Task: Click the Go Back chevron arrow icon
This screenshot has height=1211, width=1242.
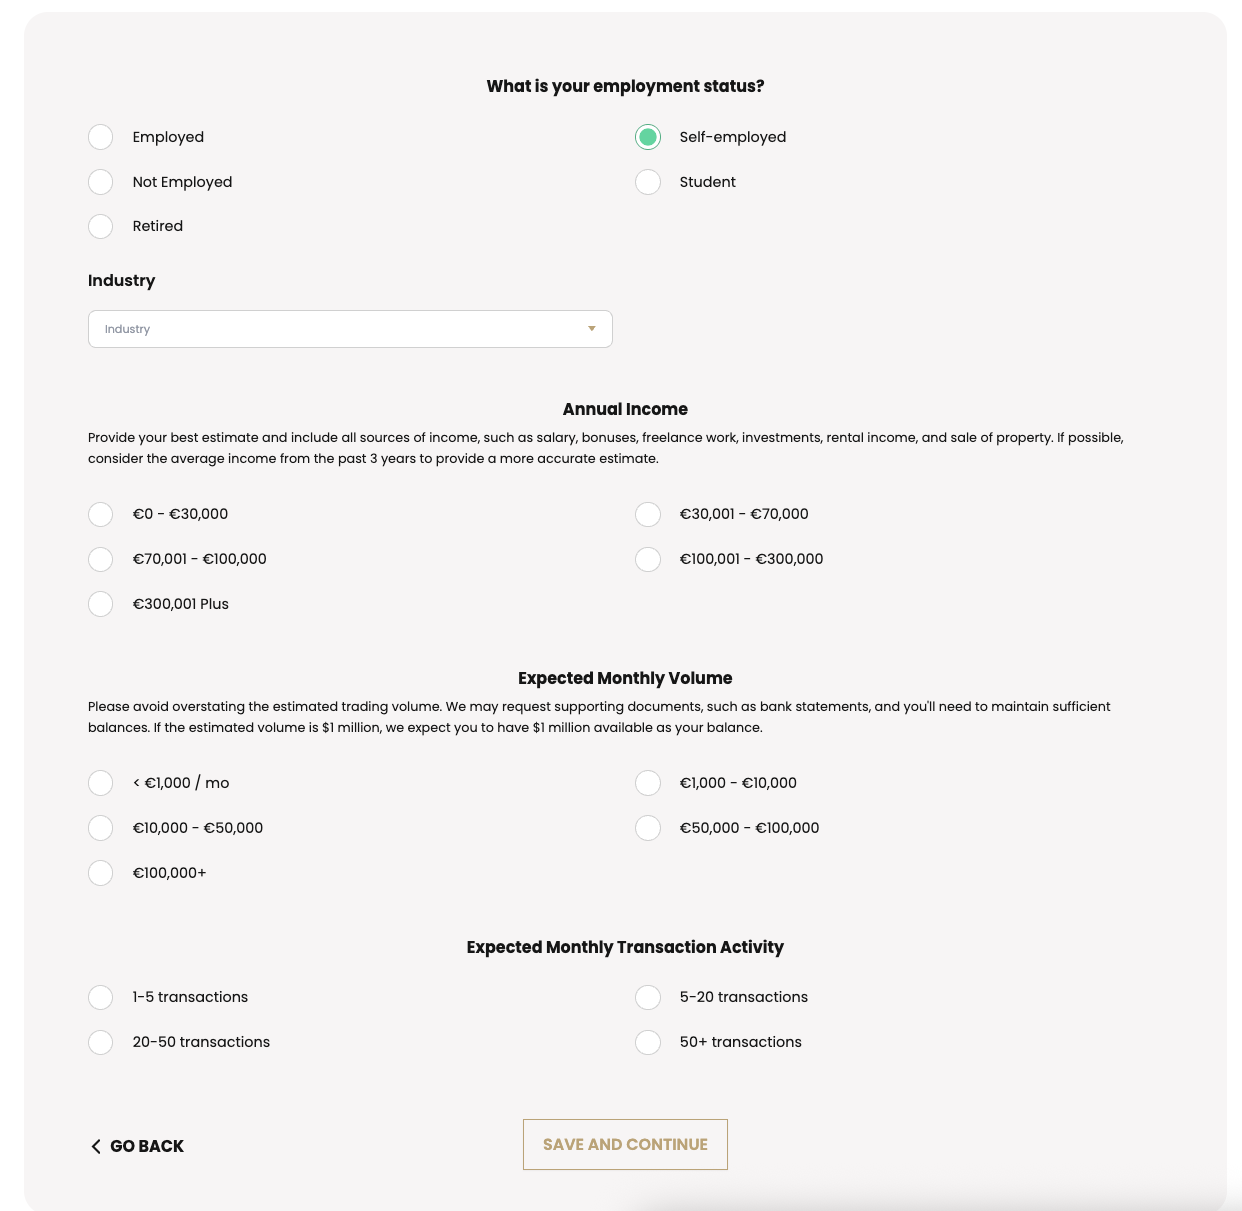Action: click(x=96, y=1146)
